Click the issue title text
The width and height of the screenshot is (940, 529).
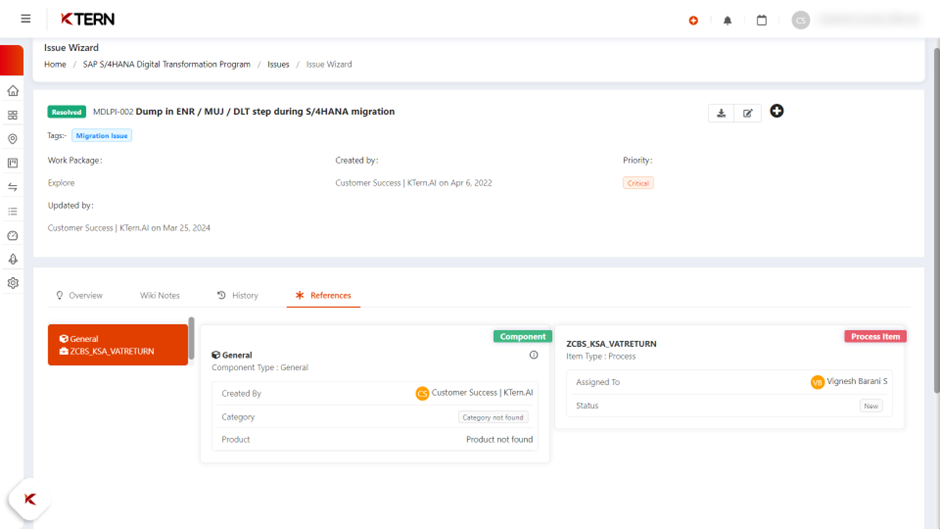pos(265,112)
